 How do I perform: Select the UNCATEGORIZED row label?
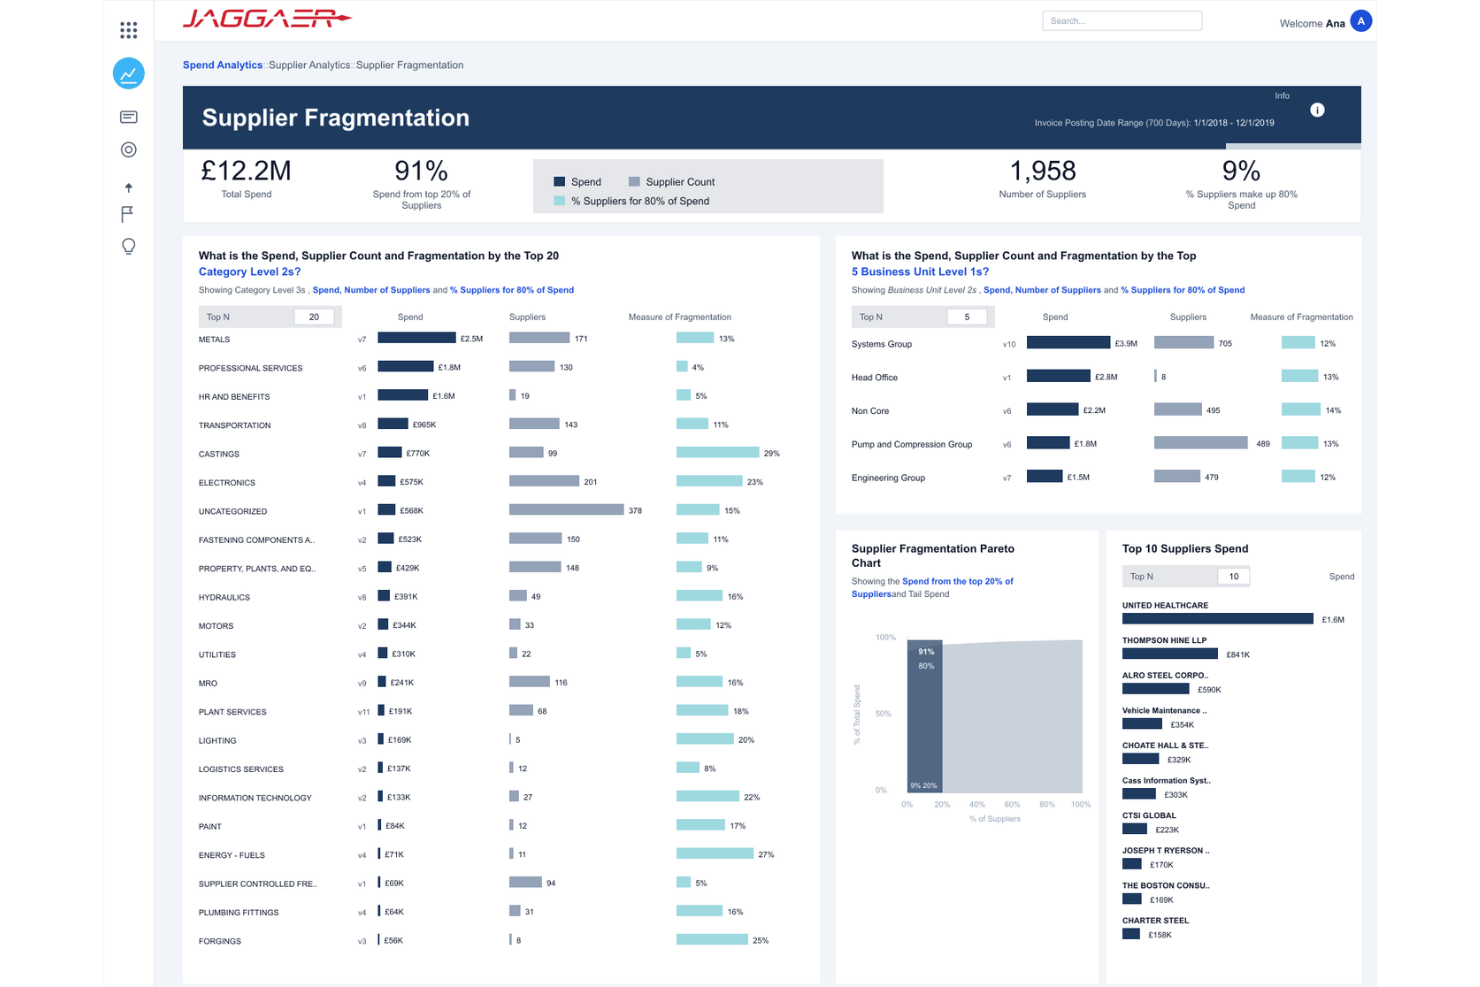pyautogui.click(x=233, y=512)
